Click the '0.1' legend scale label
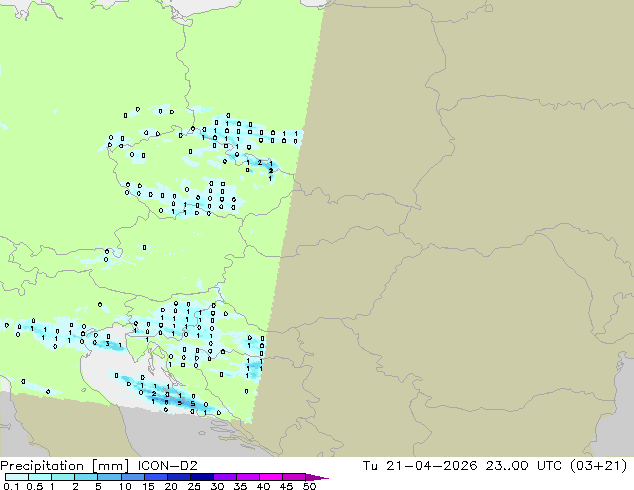Screen dimensions: 634x490 tap(11, 486)
